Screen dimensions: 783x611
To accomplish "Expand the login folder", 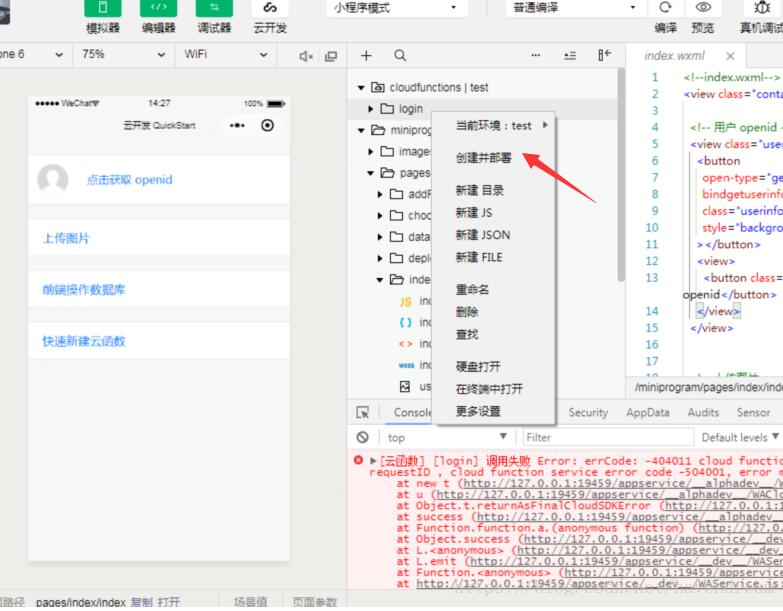I will pyautogui.click(x=371, y=109).
